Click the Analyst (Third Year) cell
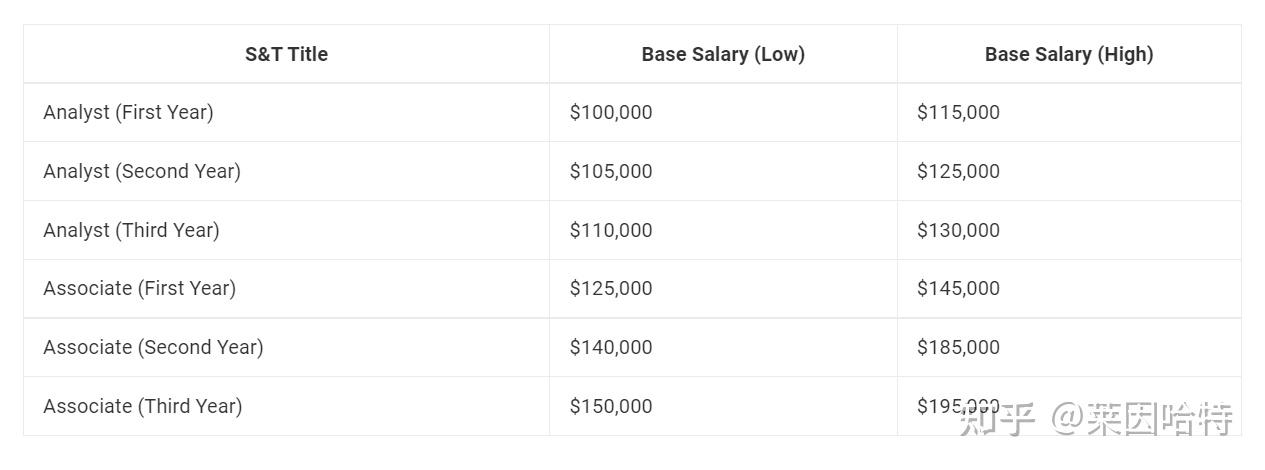 point(131,230)
